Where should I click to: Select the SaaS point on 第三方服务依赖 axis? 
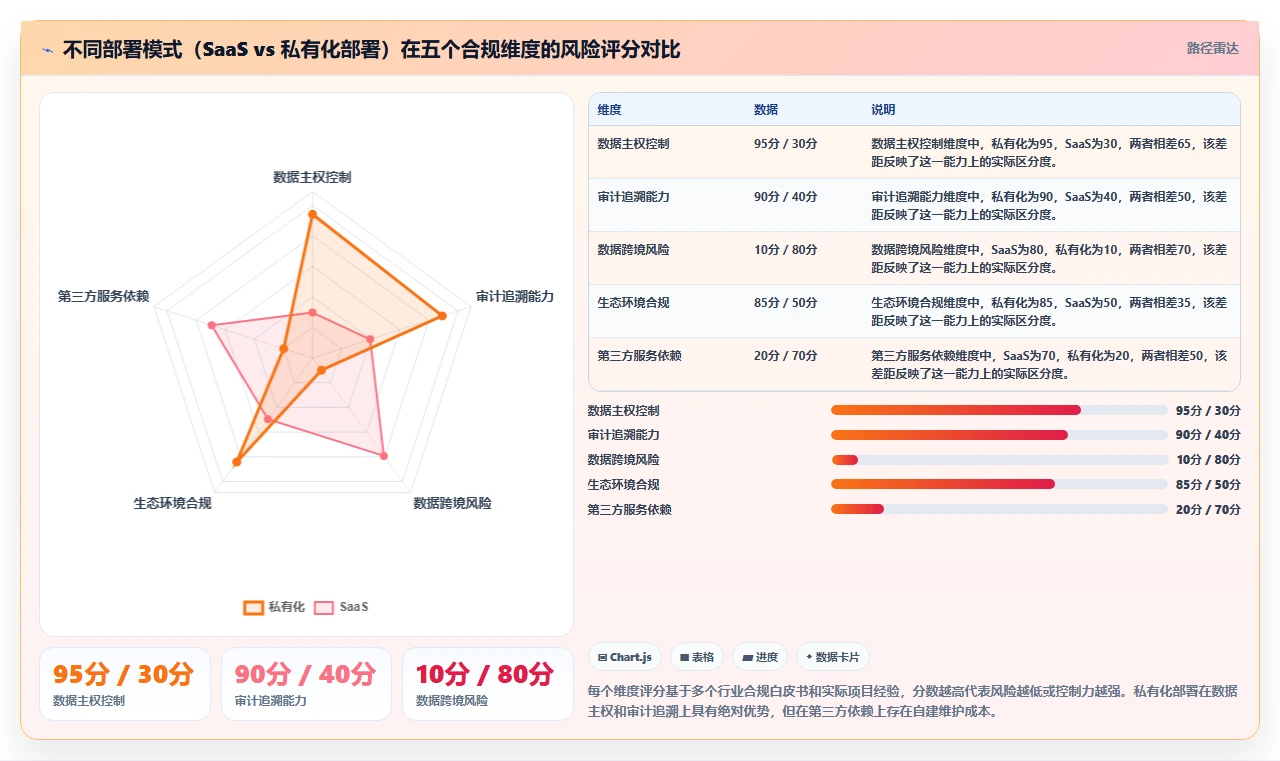pyautogui.click(x=211, y=325)
